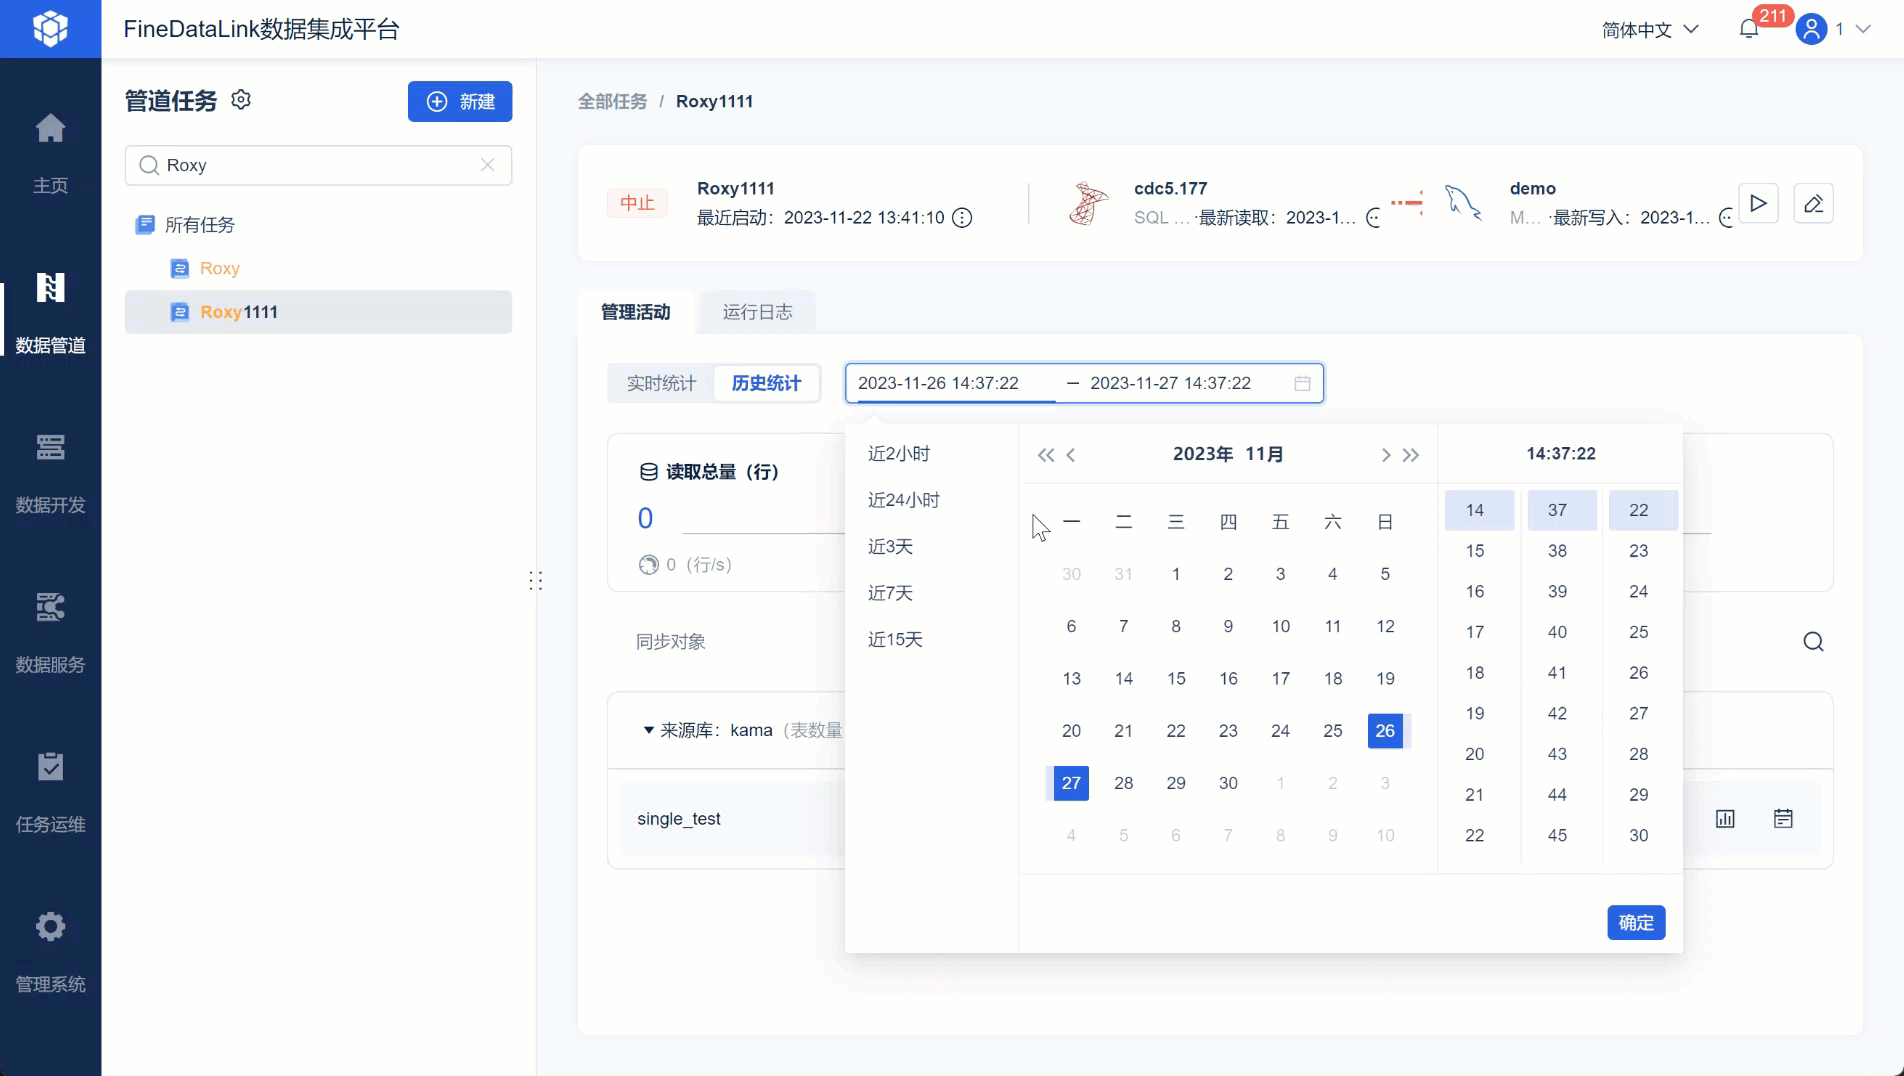Select the Roxy1111 task in tree

point(318,312)
